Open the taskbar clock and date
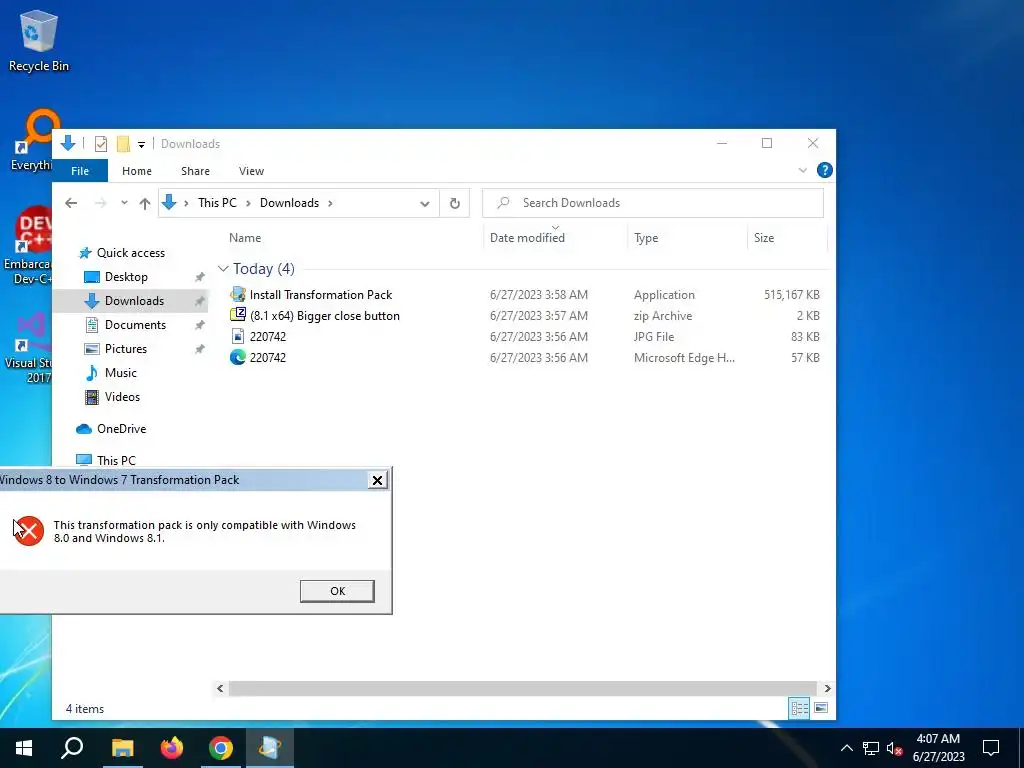Screen dimensions: 1024x768 tap(938, 748)
